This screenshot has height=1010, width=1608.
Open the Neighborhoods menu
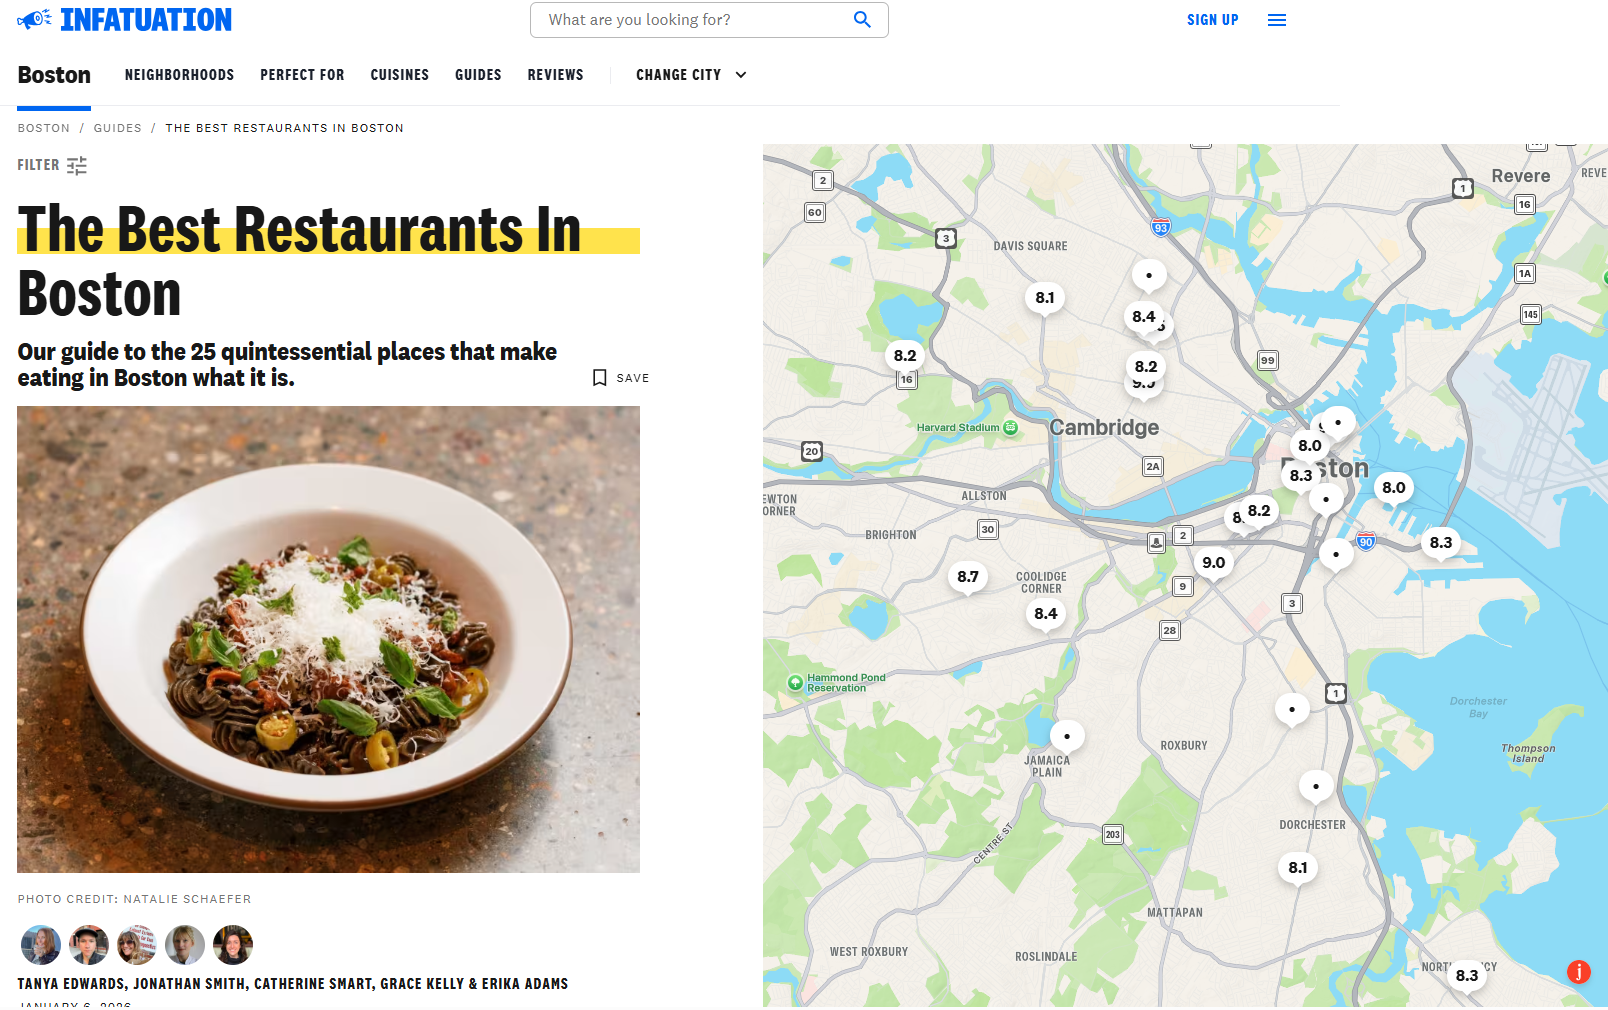tap(179, 75)
